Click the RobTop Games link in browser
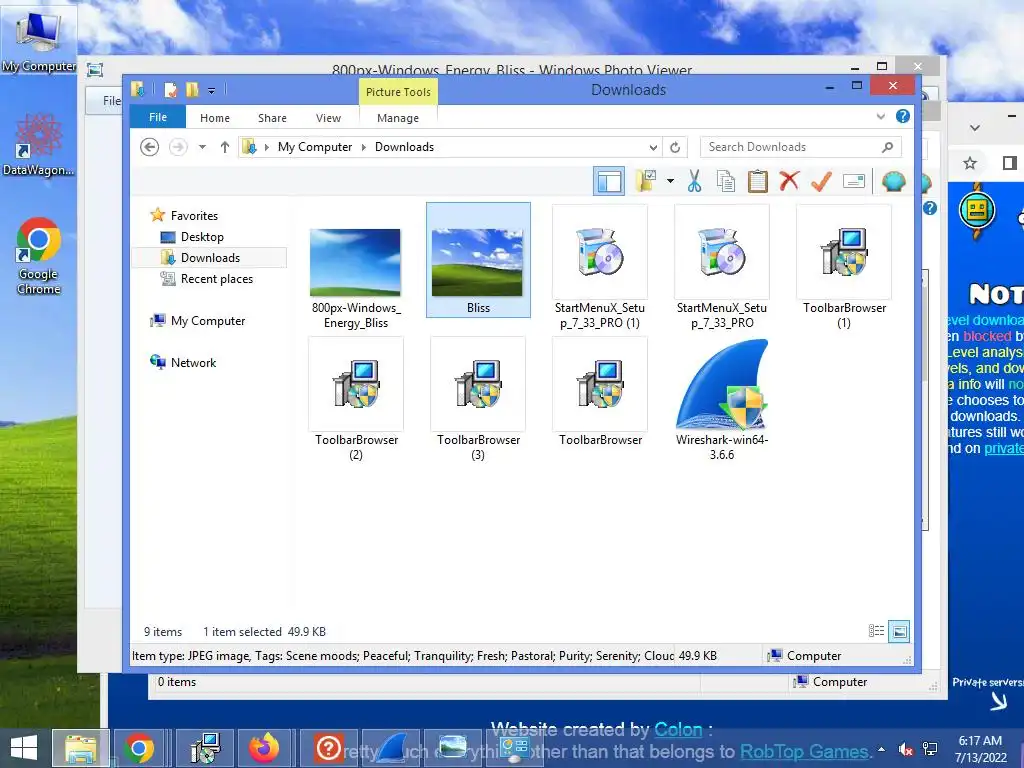 pyautogui.click(x=803, y=752)
